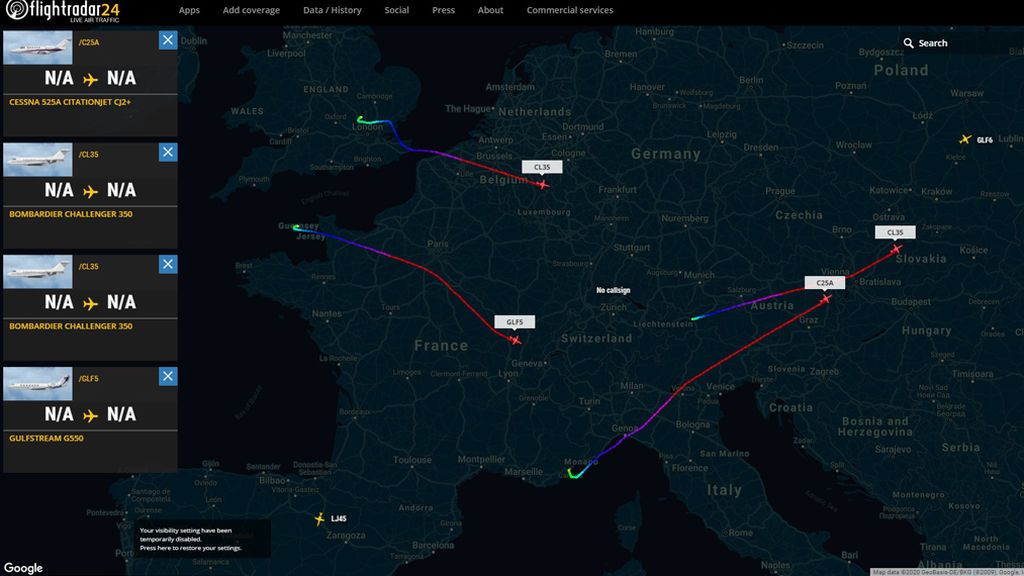Click the Search magnifier icon
Screen dimensions: 1024x576
(908, 43)
